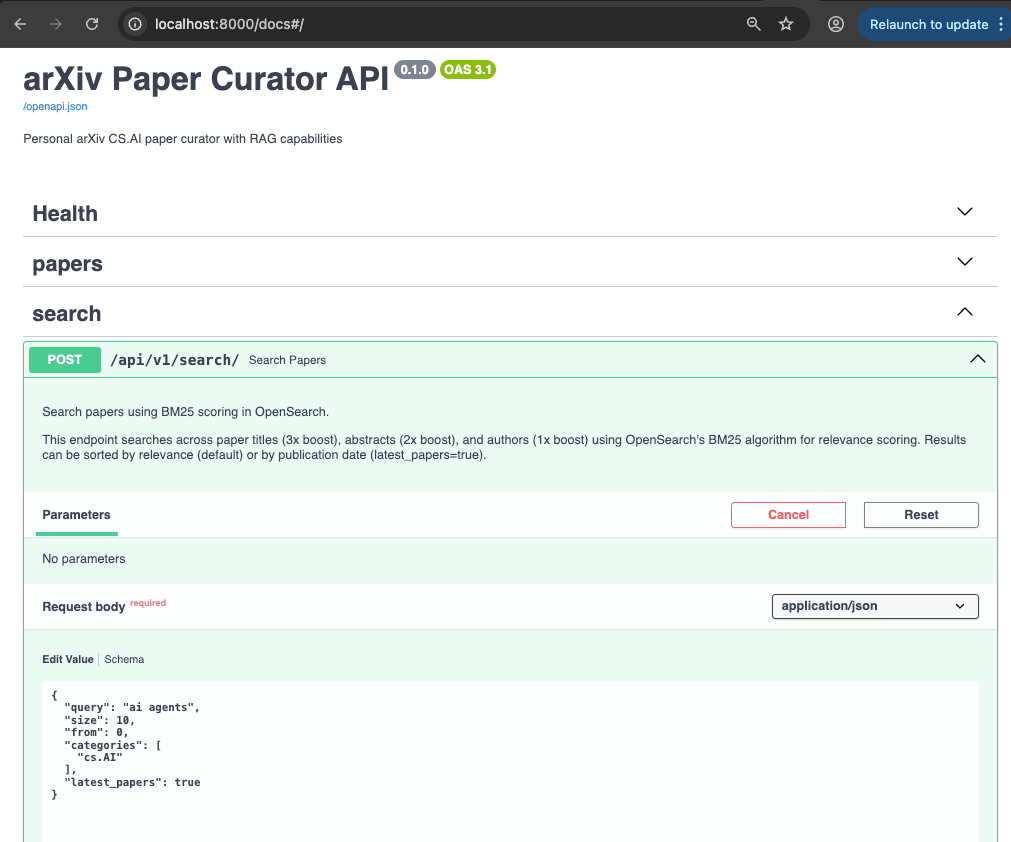Image resolution: width=1011 pixels, height=842 pixels.
Task: Open the application/json content type dropdown
Action: coord(875,606)
